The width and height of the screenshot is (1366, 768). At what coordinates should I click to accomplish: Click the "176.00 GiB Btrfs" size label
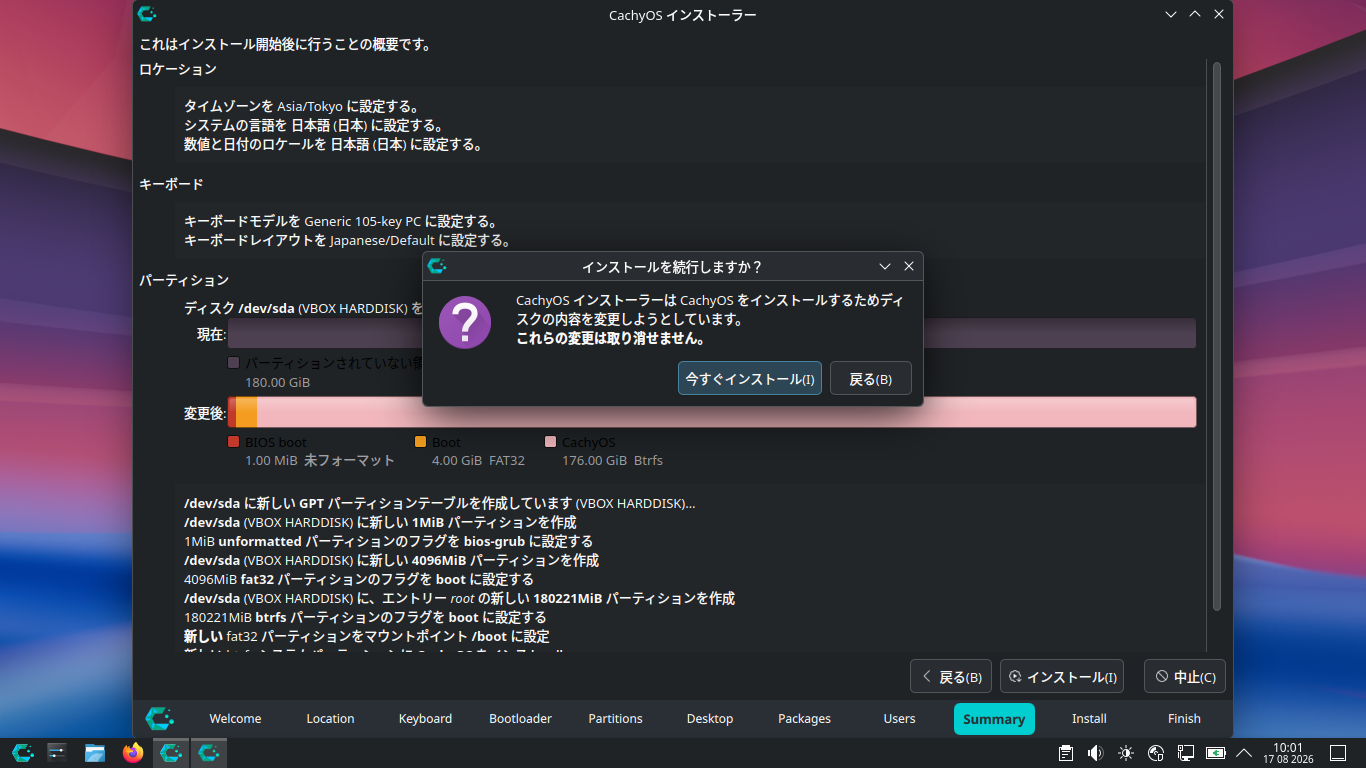coord(612,461)
